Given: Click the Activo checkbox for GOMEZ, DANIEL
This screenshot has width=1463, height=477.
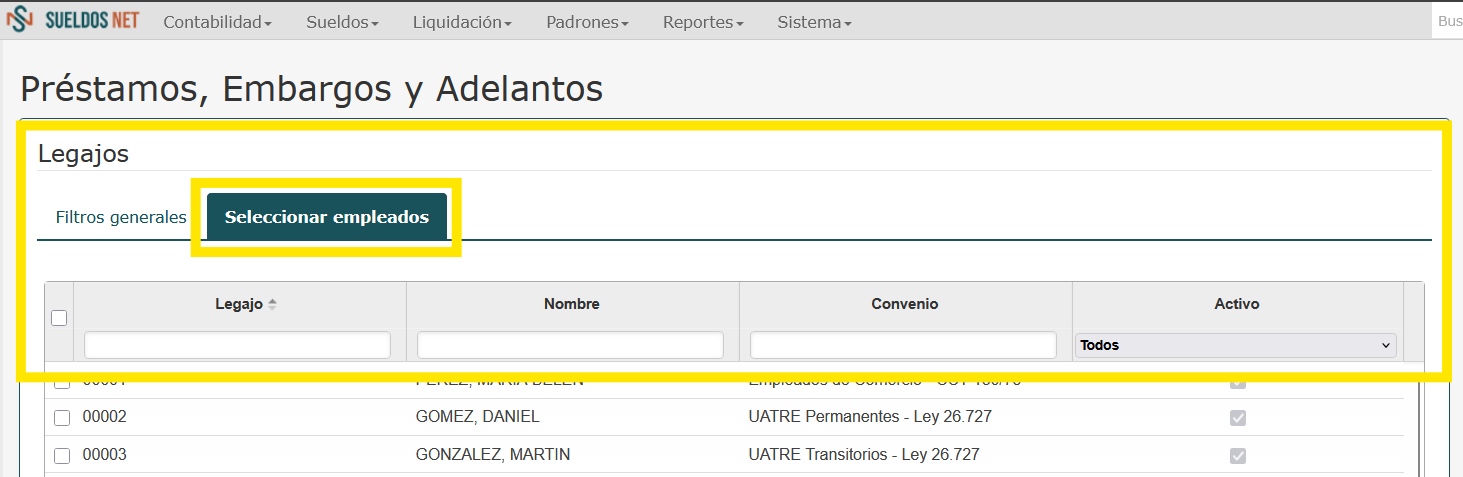Looking at the screenshot, I should (1238, 418).
